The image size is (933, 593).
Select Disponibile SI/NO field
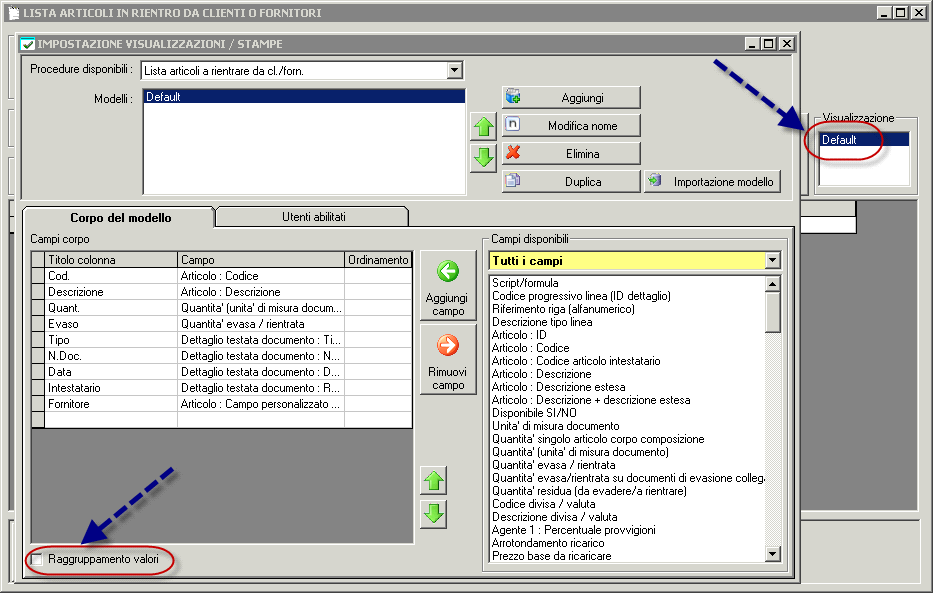click(x=534, y=413)
